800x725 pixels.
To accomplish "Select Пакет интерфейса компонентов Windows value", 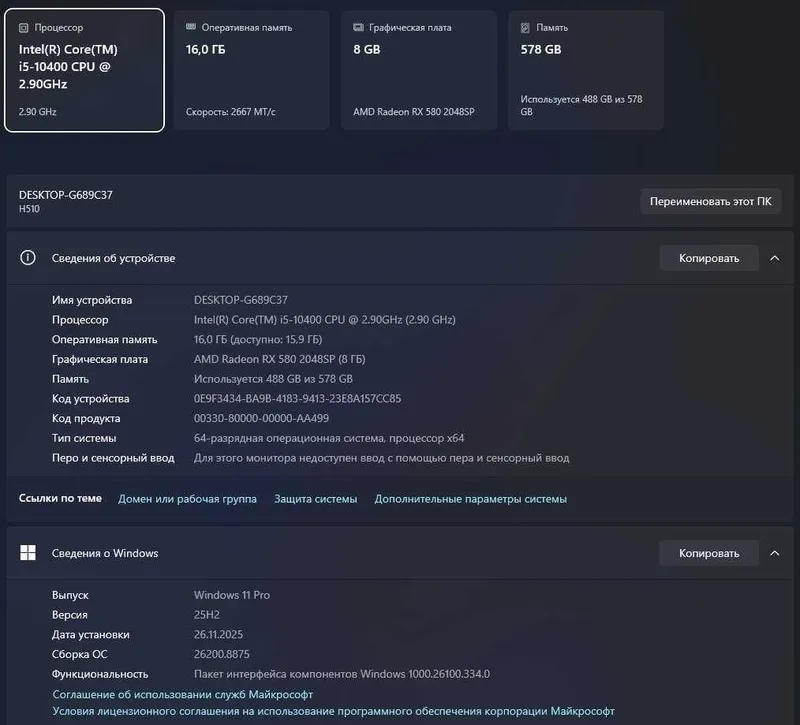I will [342, 674].
